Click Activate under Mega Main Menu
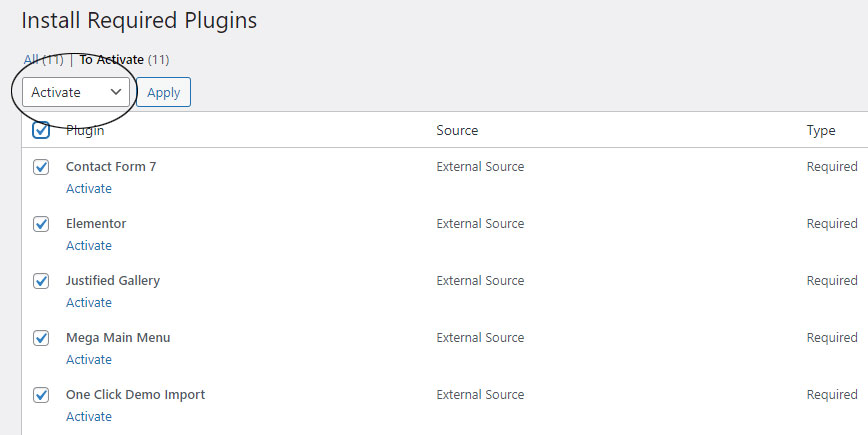The image size is (868, 435). point(89,359)
